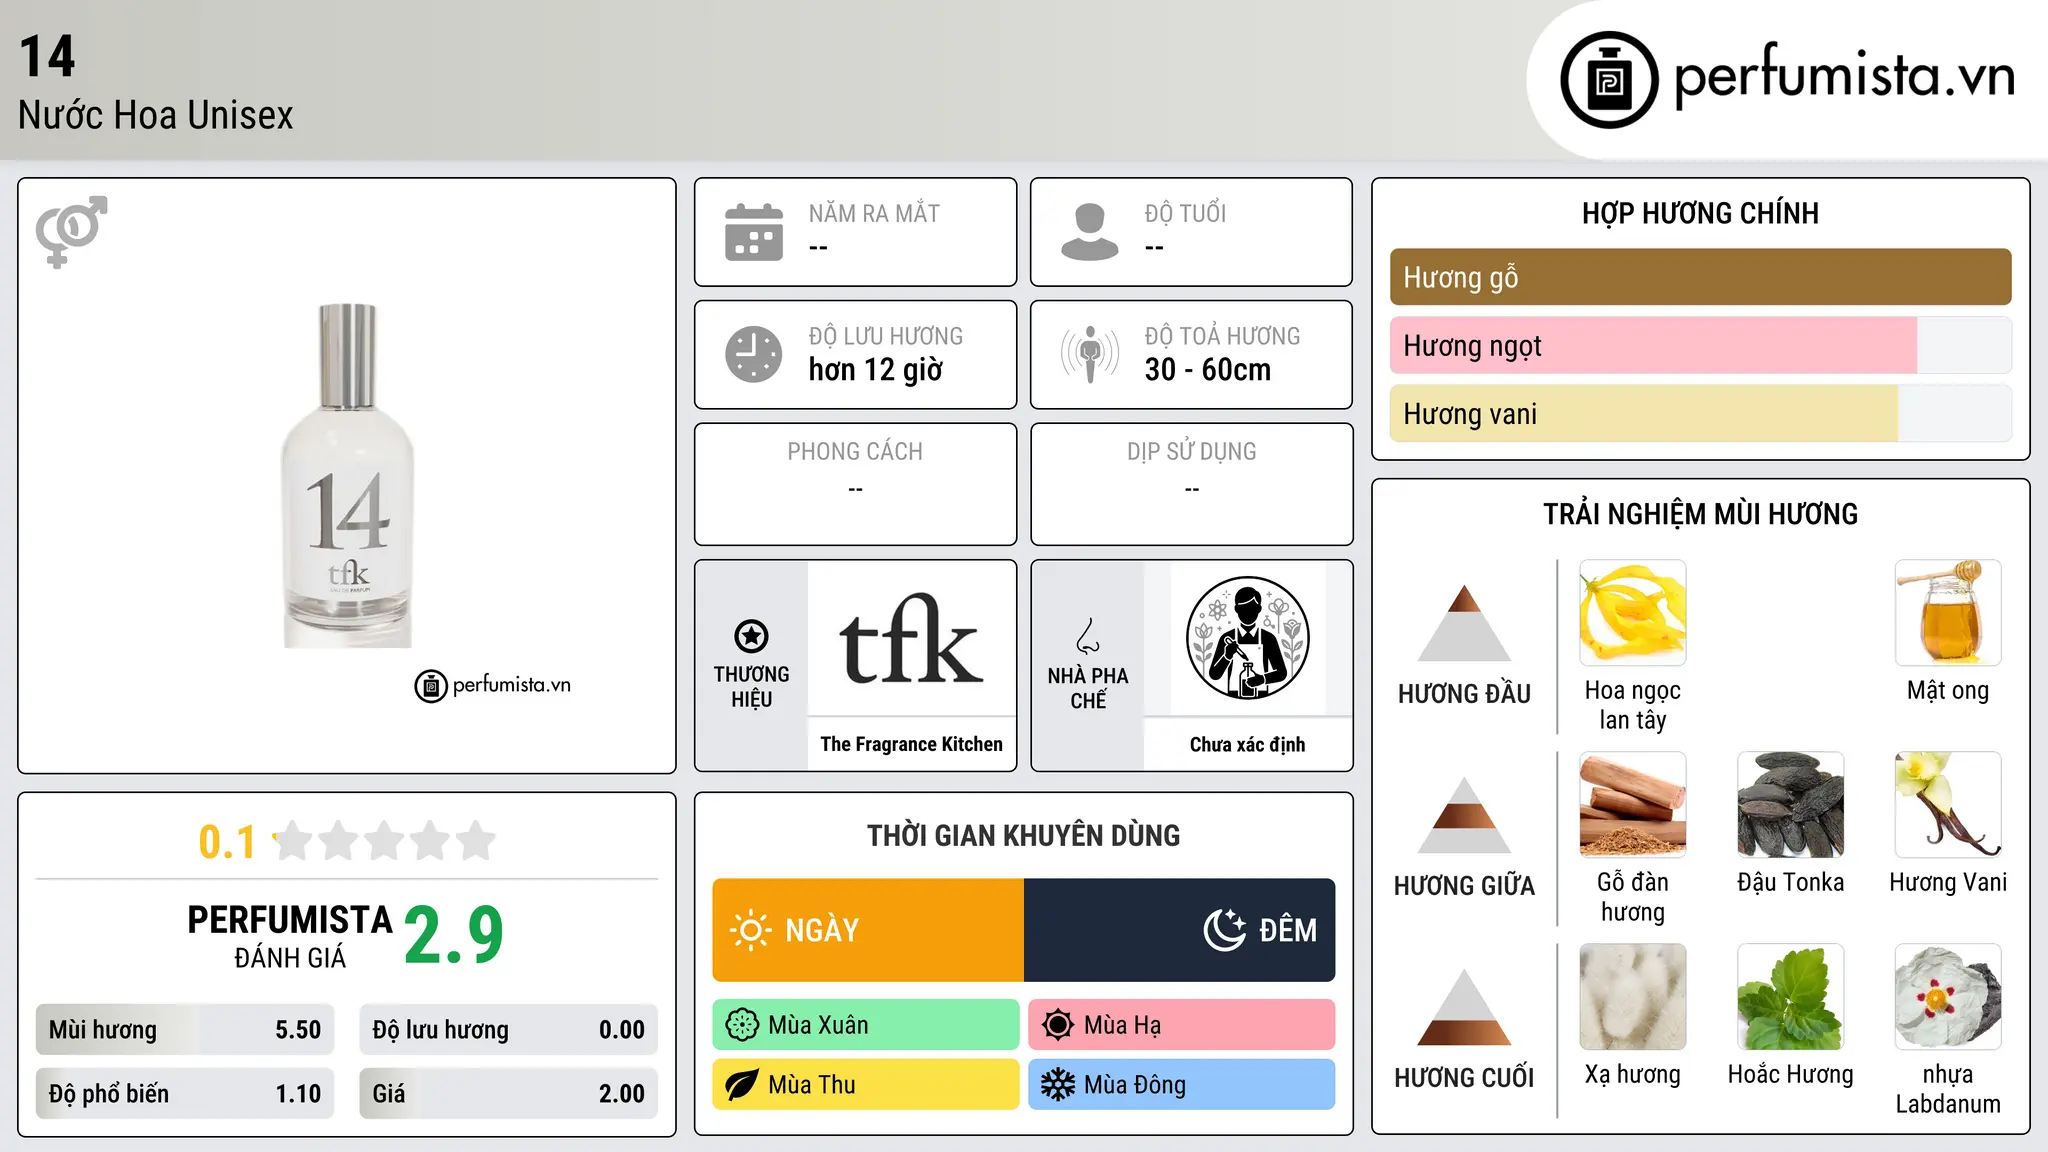Select the Mùa Thu season tag

[x=866, y=1085]
